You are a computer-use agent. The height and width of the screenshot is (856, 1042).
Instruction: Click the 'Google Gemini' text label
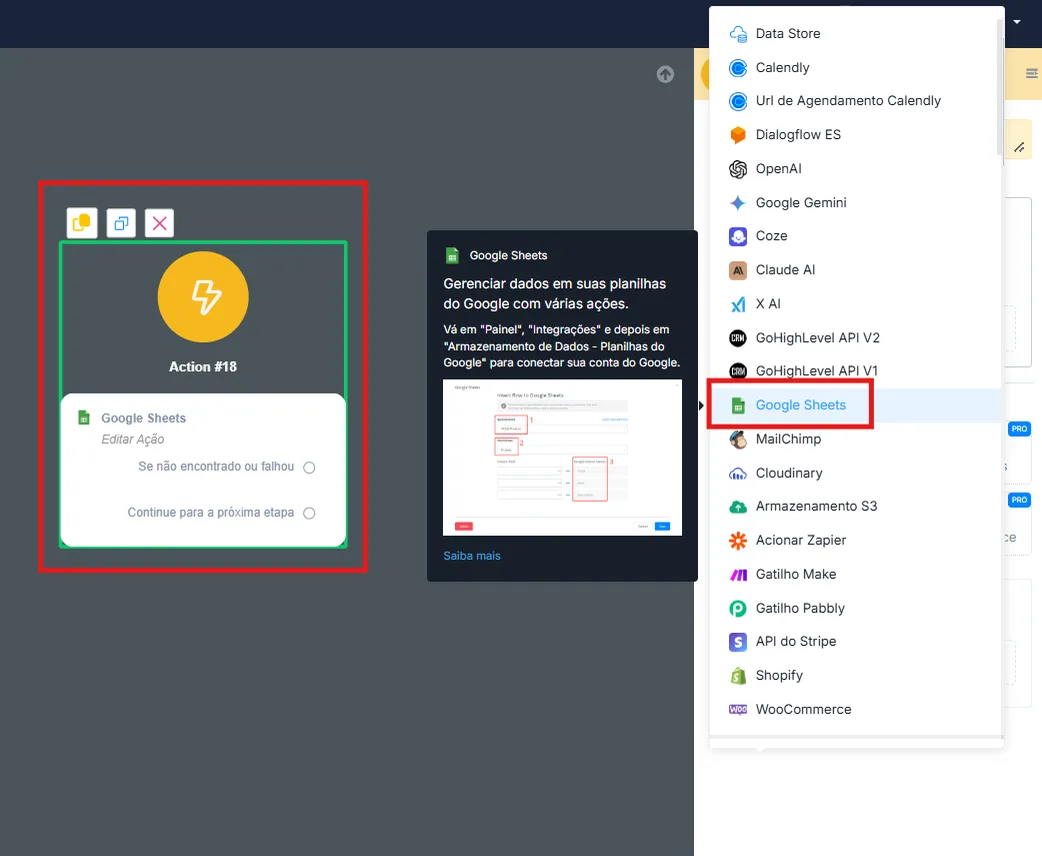pos(801,203)
